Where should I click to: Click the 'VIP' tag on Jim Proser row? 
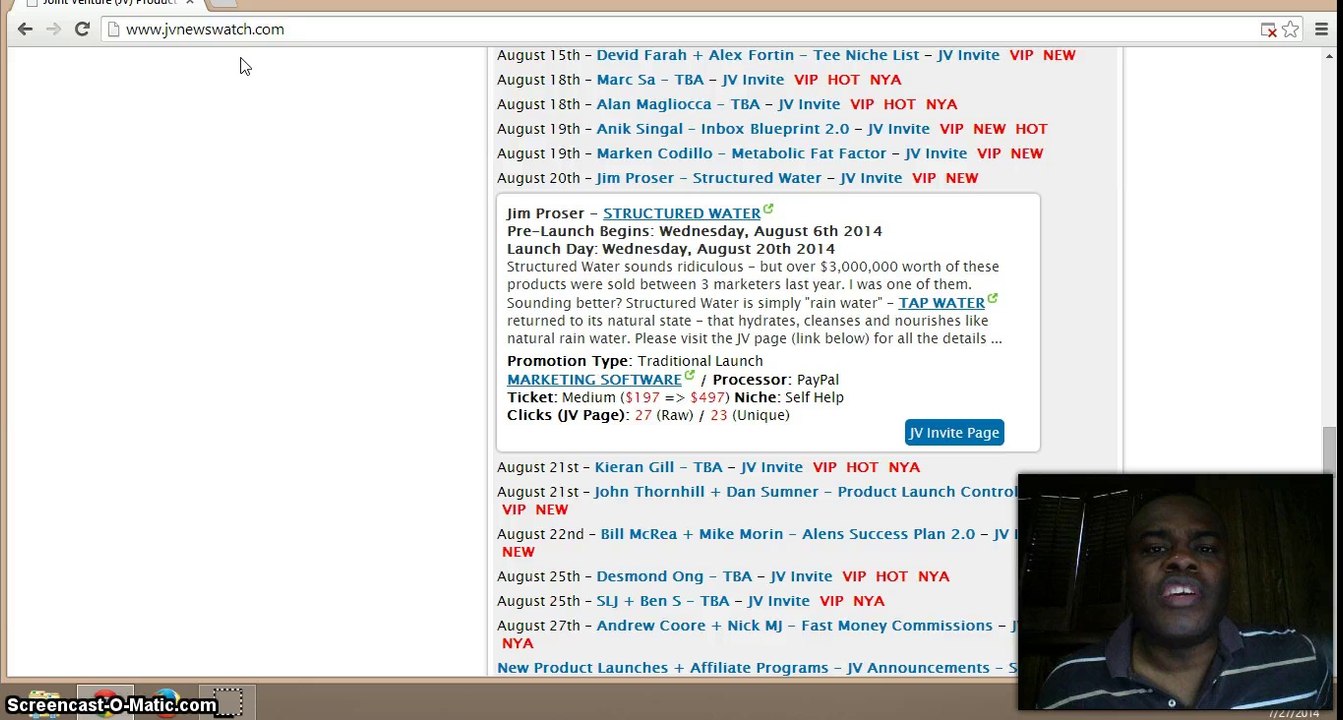(924, 178)
